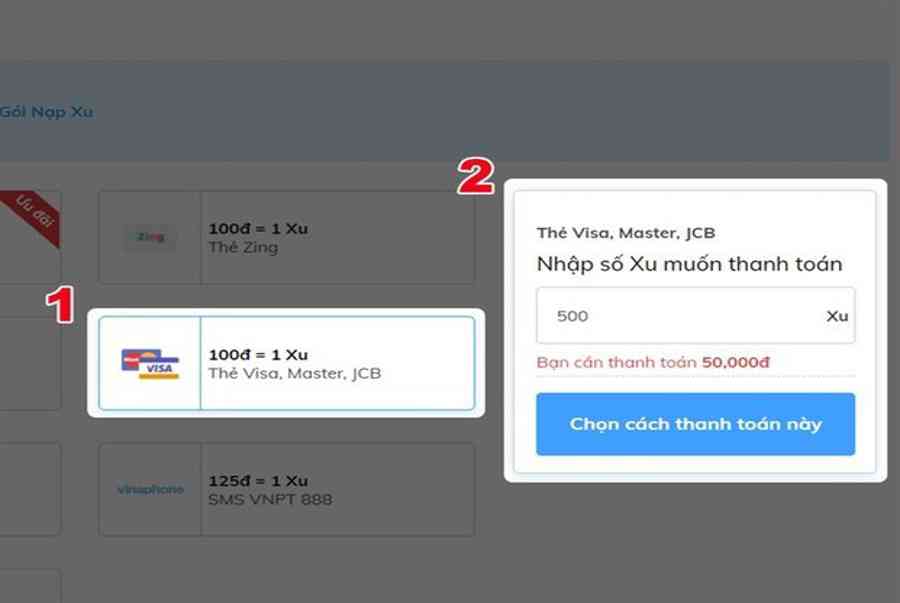Click the Vinaphone logo icon
Viewport: 900px width, 603px height.
[x=150, y=489]
